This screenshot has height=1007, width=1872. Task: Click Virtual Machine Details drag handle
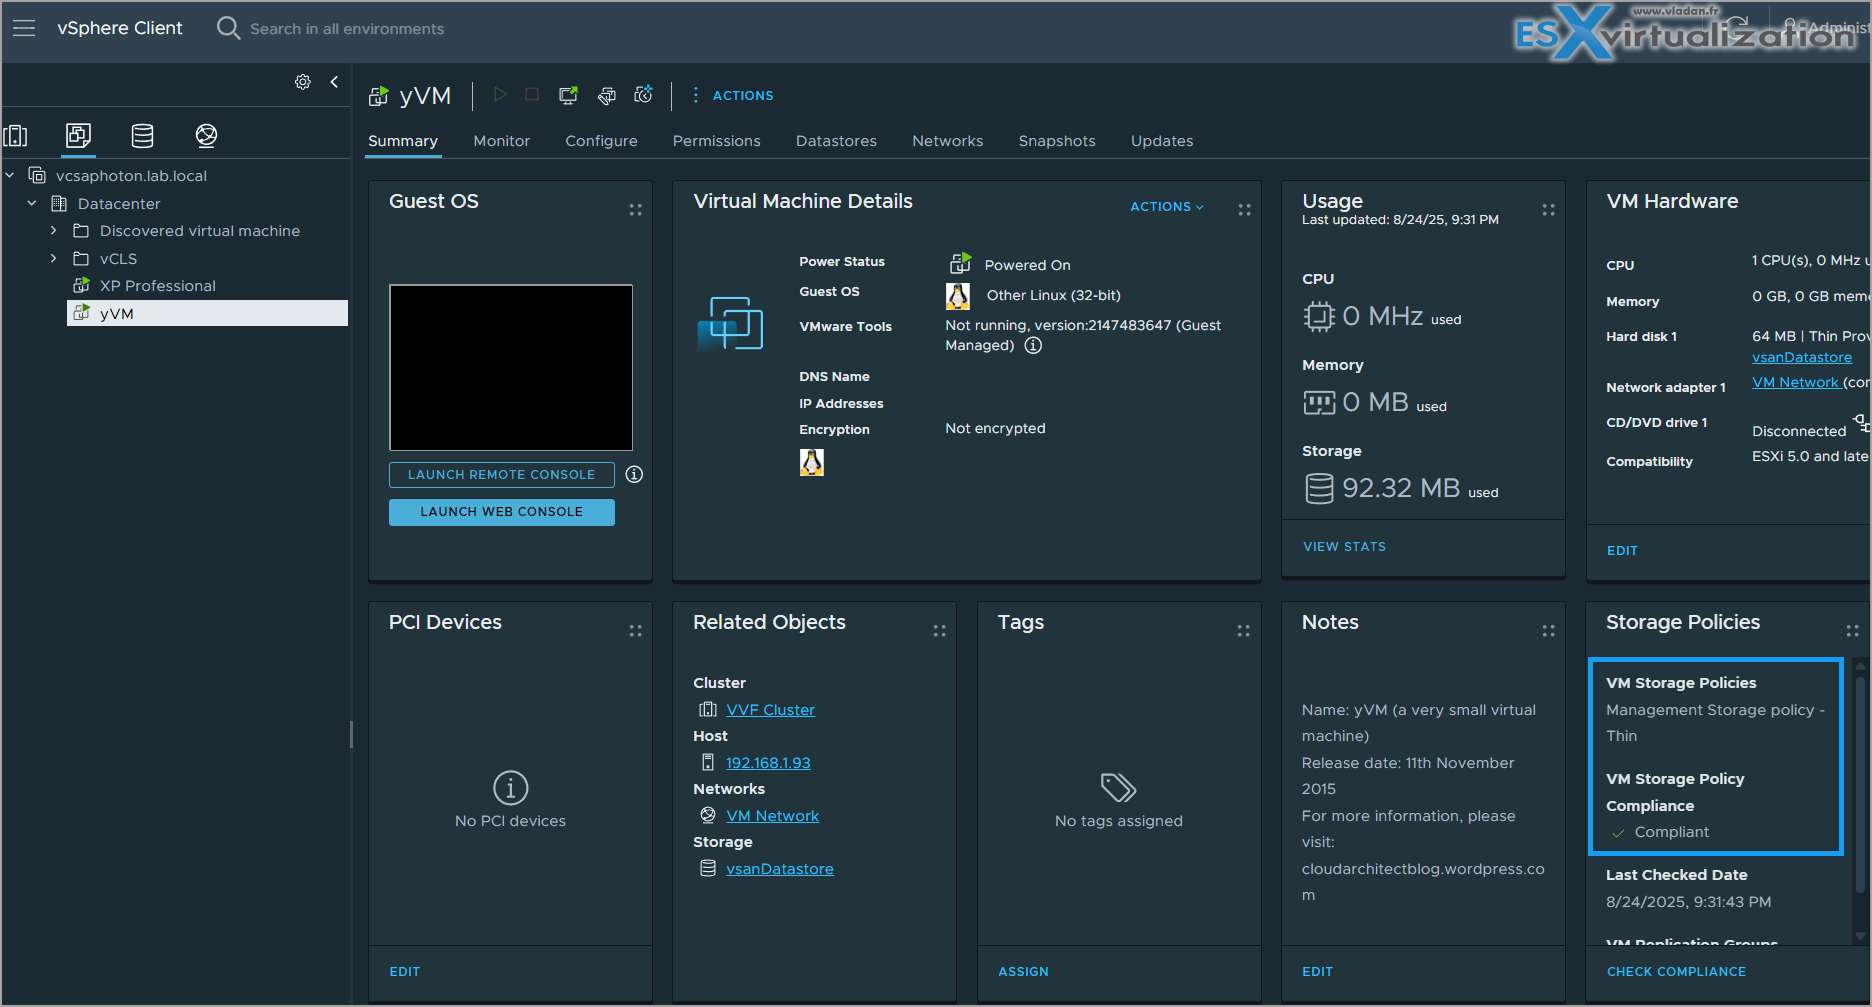pyautogui.click(x=1244, y=210)
